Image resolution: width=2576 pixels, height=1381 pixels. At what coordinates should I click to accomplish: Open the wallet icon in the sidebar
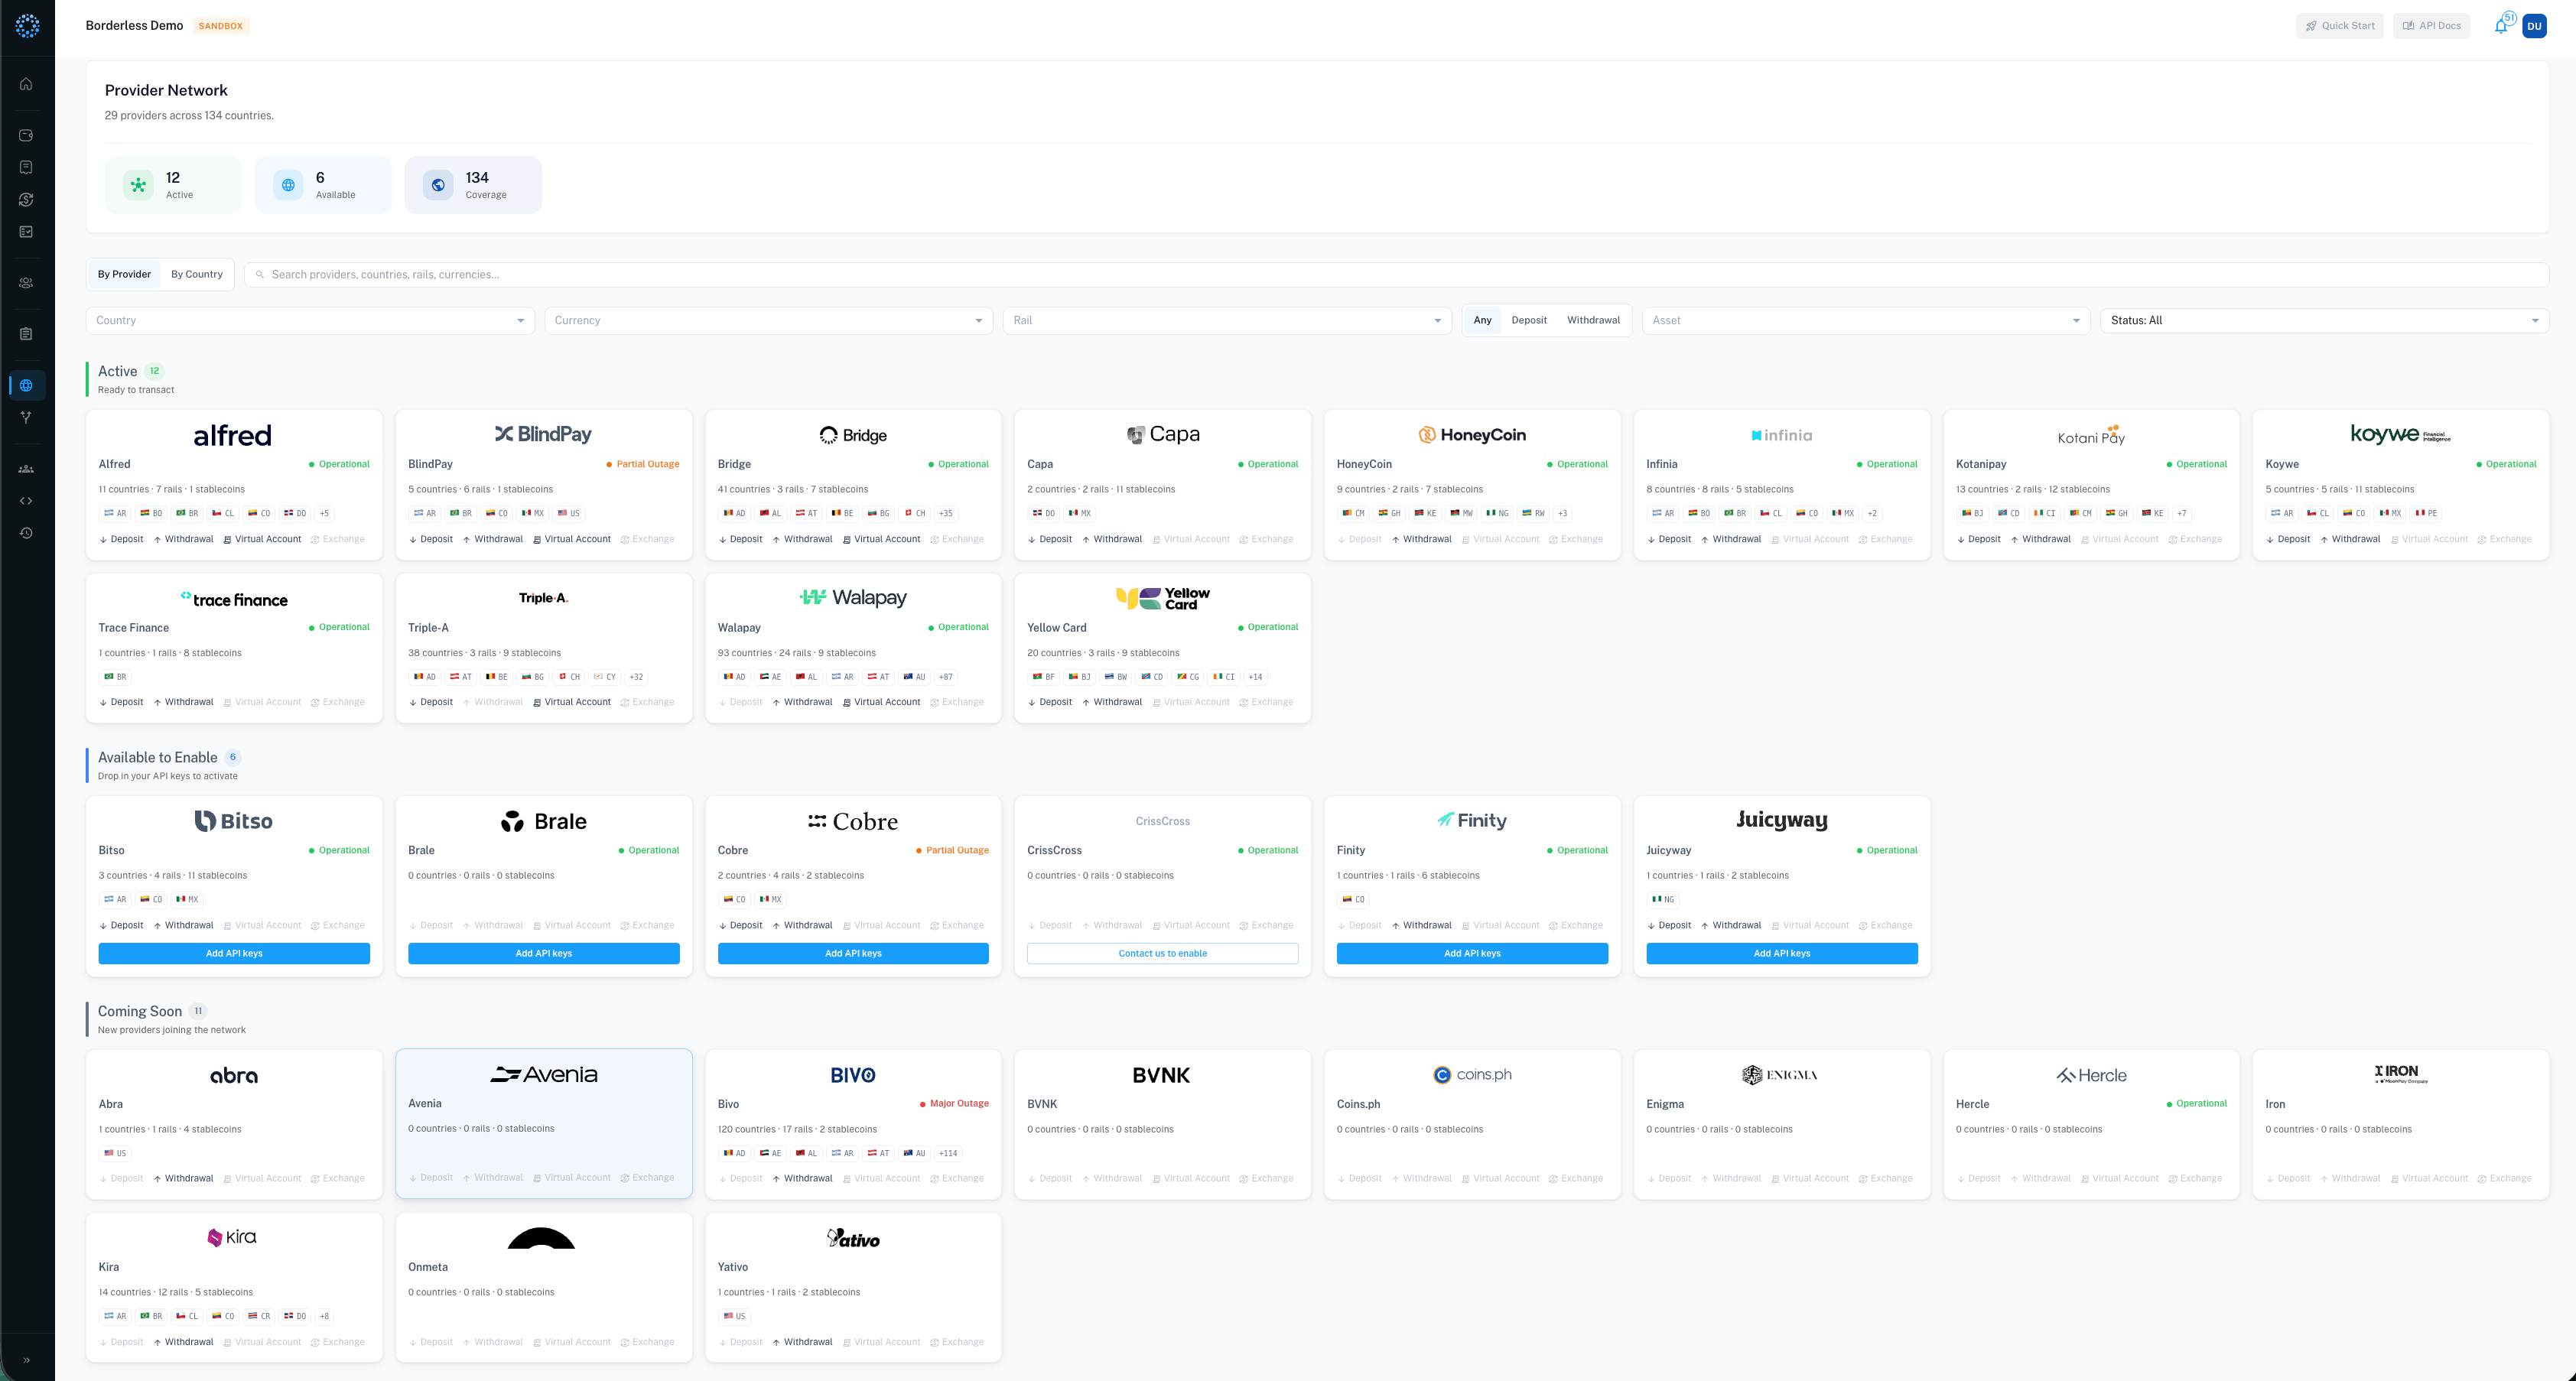click(26, 135)
